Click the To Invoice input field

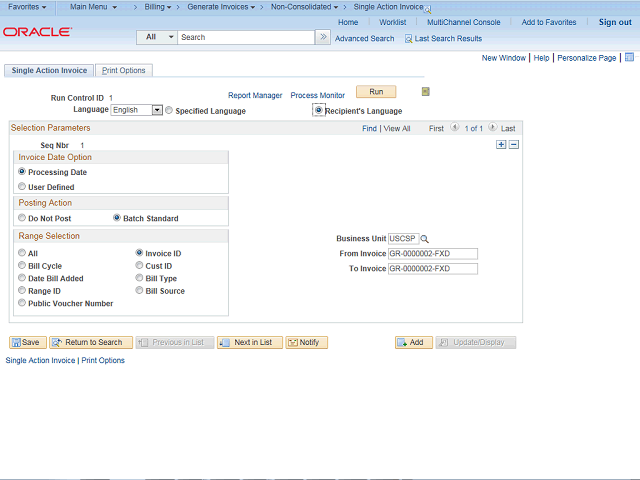433,269
